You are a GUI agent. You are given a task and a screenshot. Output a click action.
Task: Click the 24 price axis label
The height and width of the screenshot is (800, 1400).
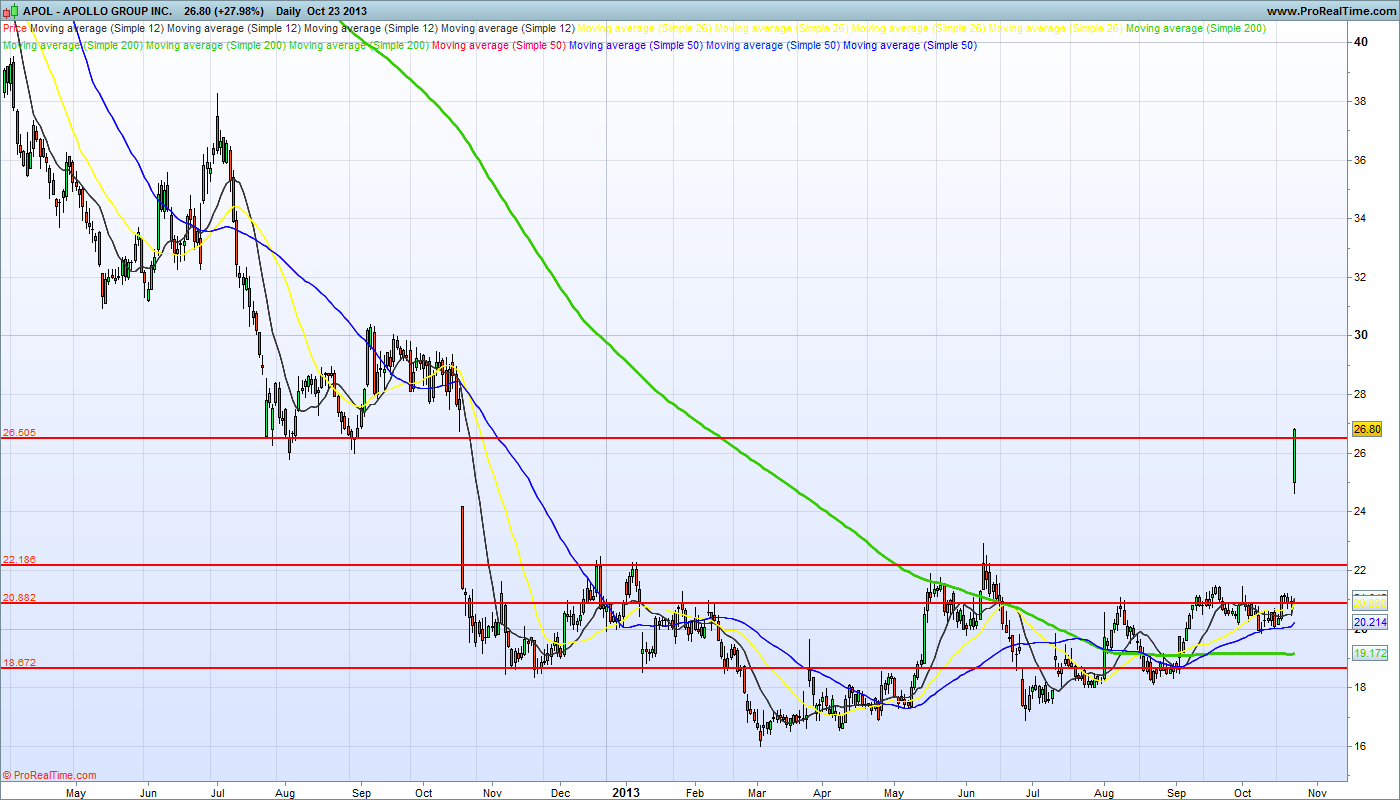click(1361, 511)
